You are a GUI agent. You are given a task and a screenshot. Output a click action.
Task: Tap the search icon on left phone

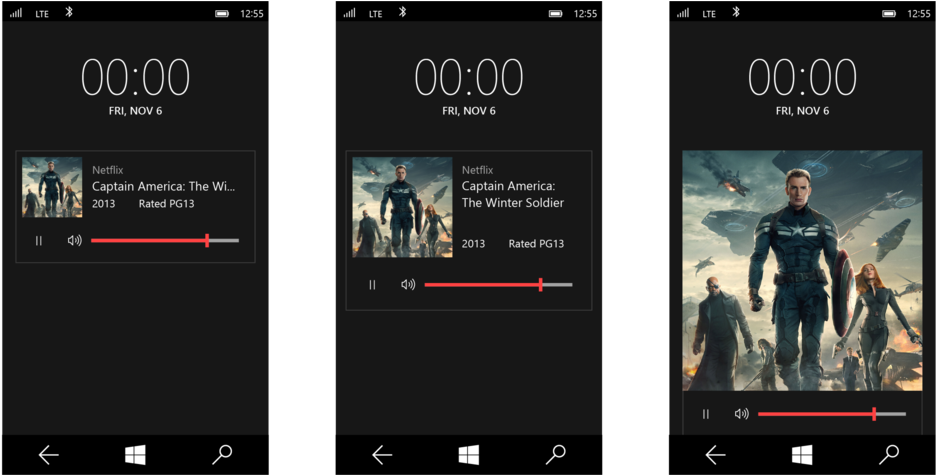pos(222,455)
